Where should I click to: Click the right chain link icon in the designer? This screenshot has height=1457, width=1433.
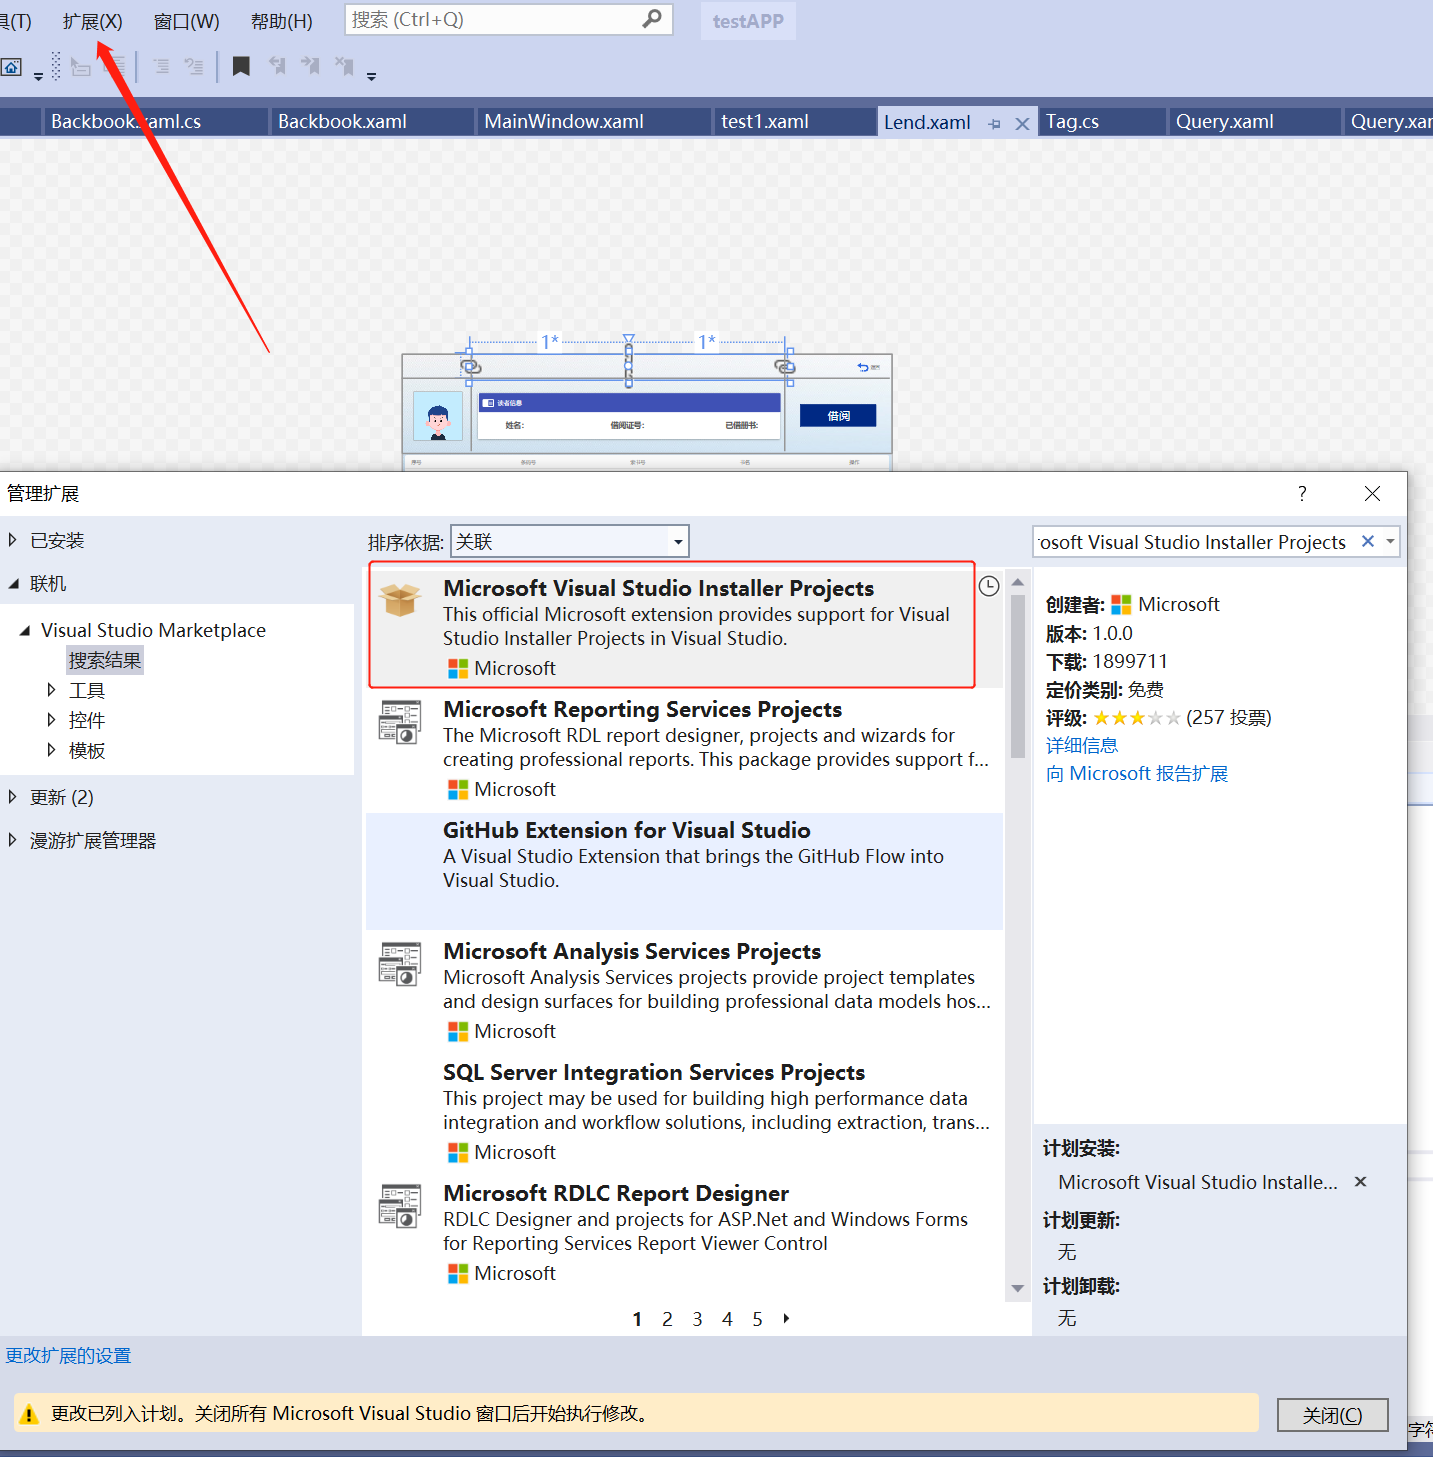tap(784, 367)
